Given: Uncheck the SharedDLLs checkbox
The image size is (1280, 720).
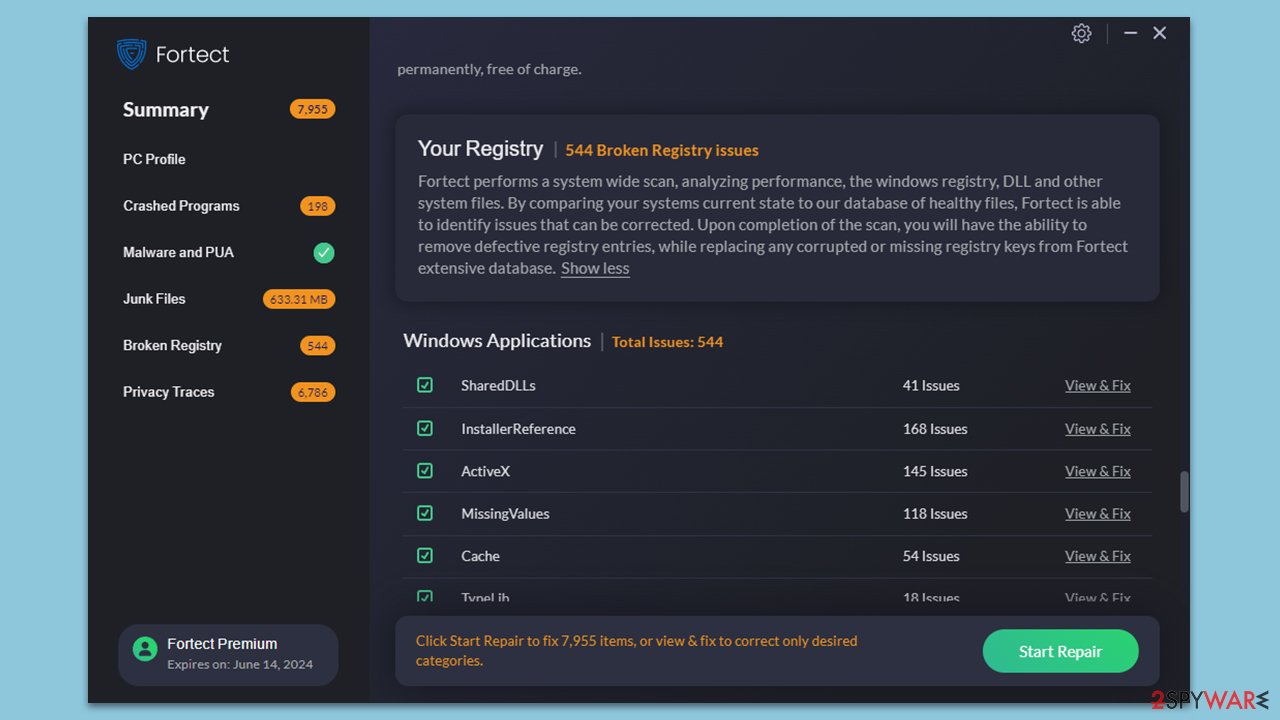Looking at the screenshot, I should click(425, 385).
